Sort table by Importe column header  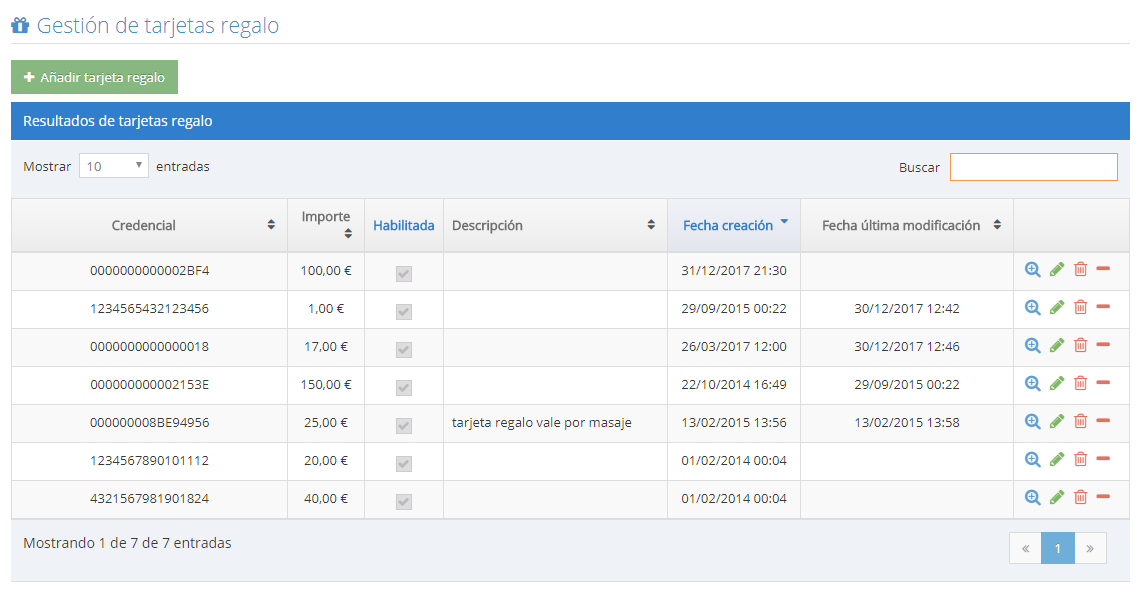tap(326, 224)
